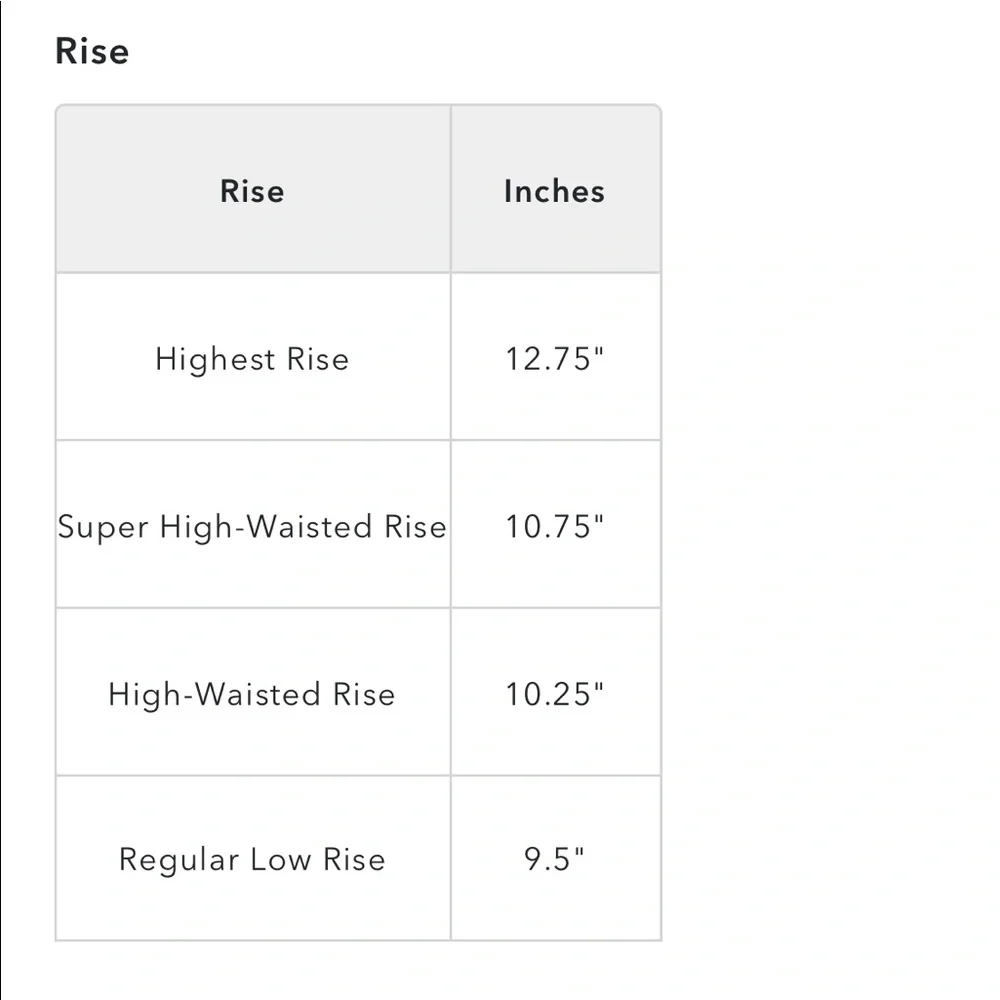Click the word "Low" in the bottom row

click(280, 860)
